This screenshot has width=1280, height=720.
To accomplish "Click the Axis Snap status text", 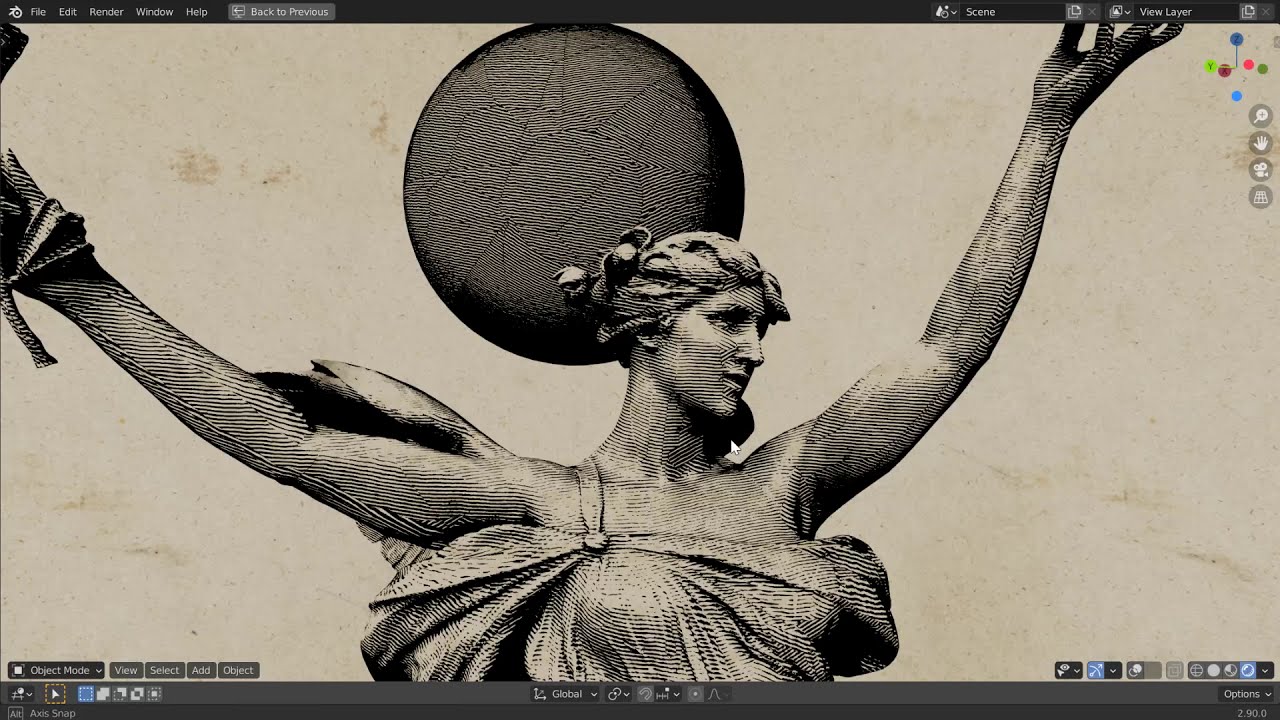I will (52, 713).
